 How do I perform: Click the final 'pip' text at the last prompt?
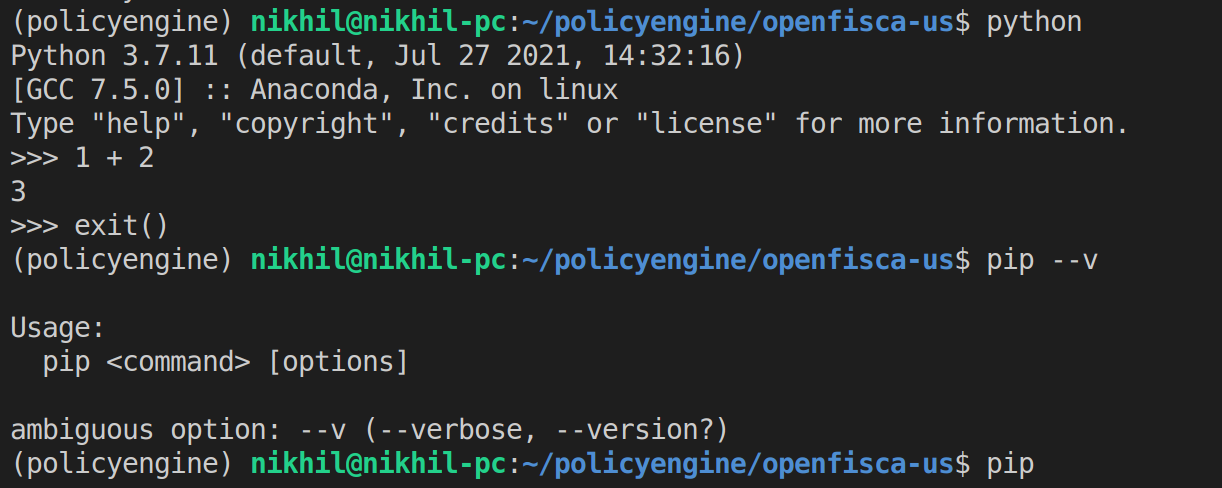tap(1010, 464)
